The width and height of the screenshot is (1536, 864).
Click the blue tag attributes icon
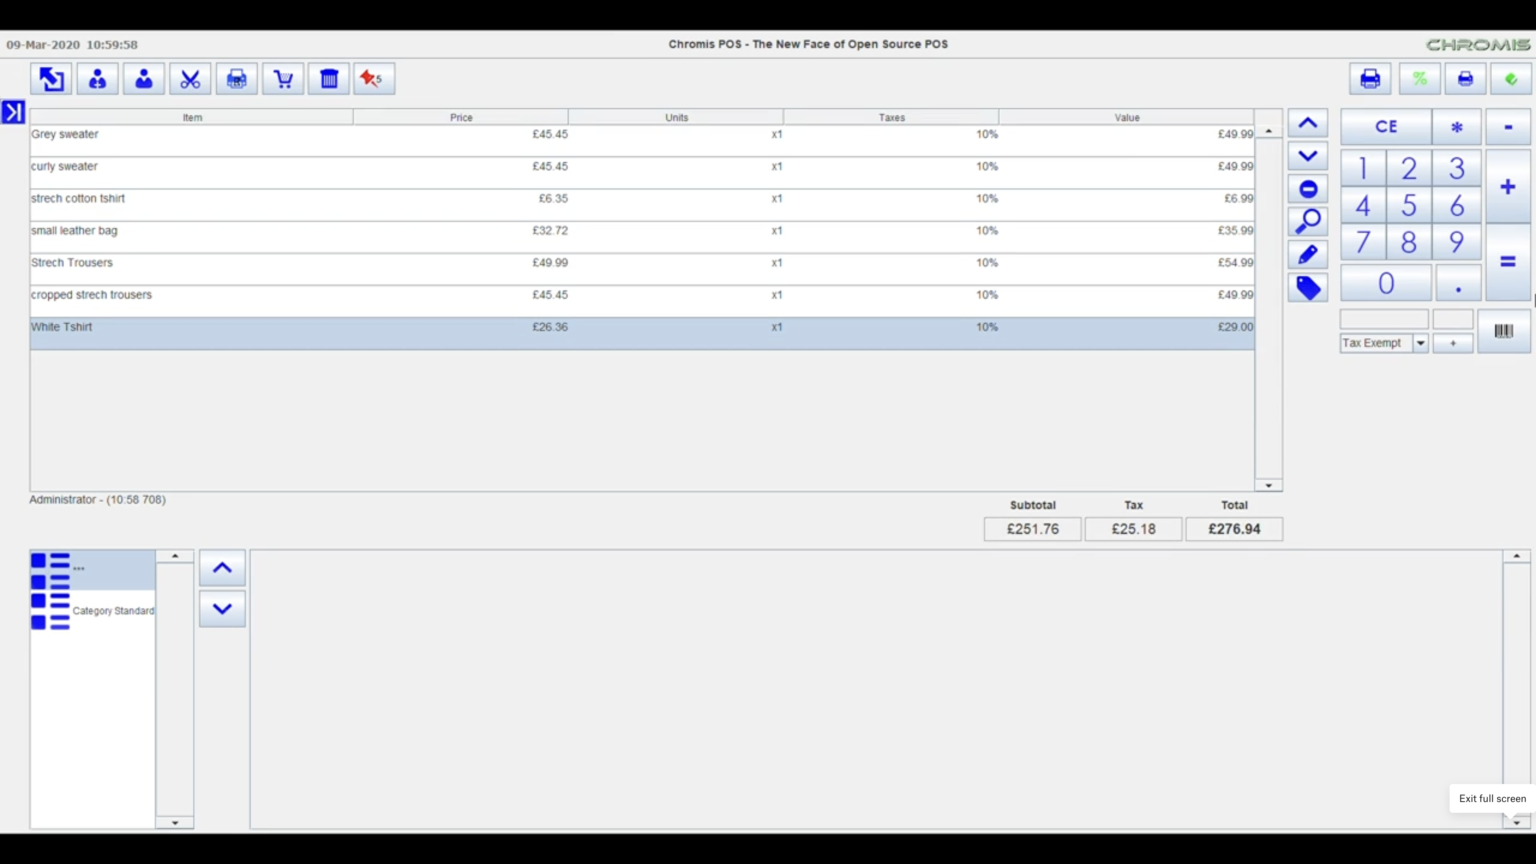(1307, 288)
